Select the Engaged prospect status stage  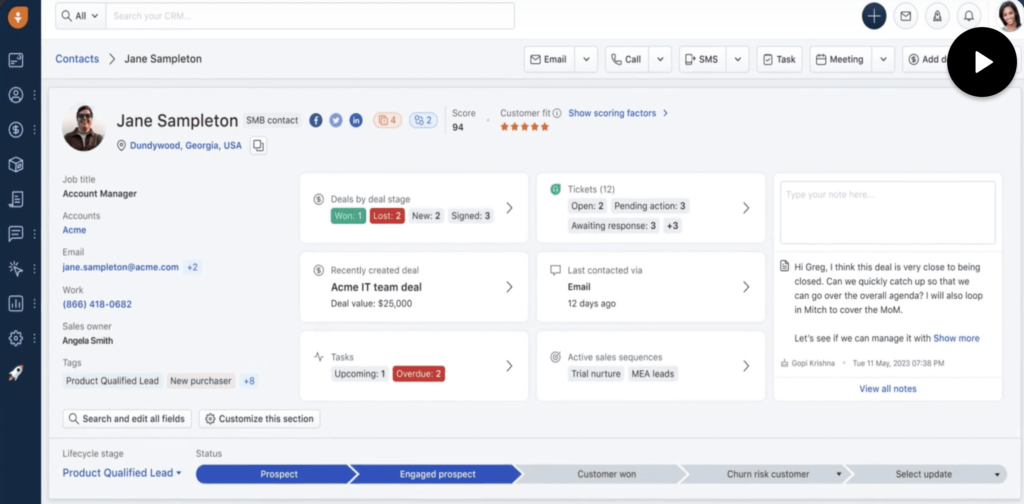437,474
